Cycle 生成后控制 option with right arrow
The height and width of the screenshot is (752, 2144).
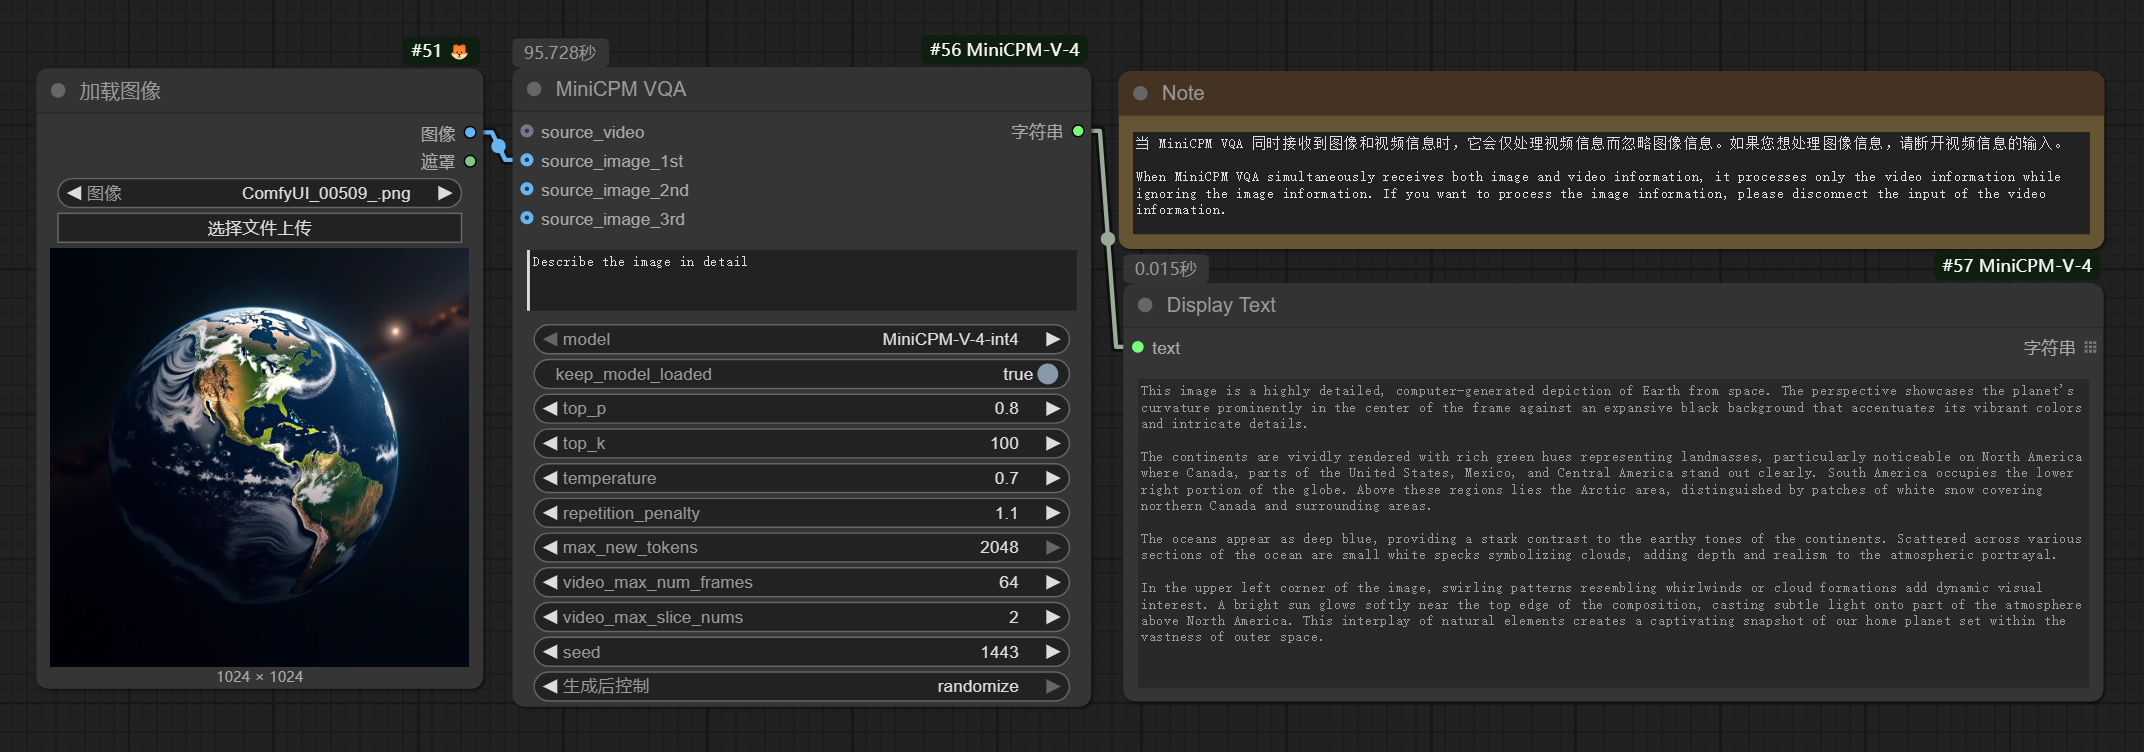click(1053, 686)
